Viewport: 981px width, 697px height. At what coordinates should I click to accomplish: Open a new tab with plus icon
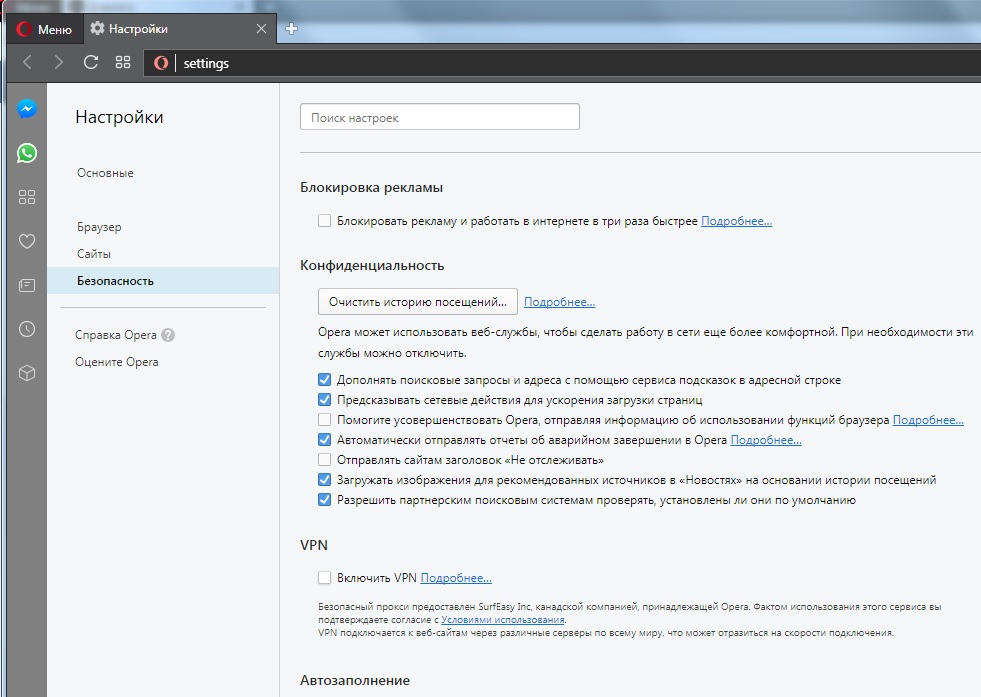coord(291,29)
